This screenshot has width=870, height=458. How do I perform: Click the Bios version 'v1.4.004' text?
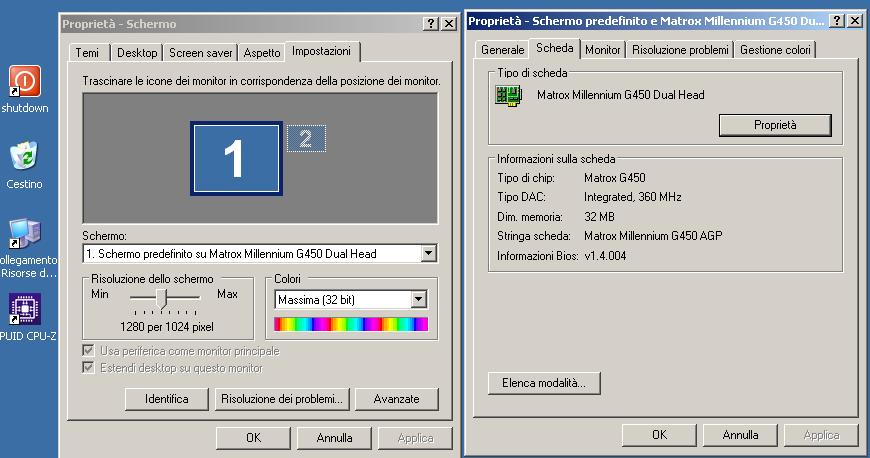605,256
